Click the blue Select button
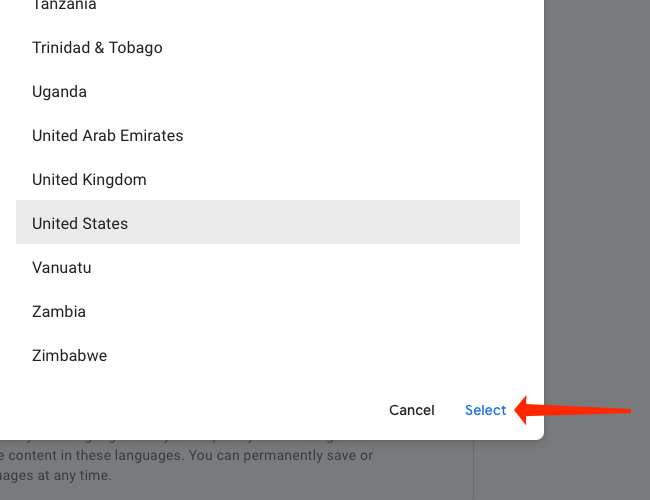 [x=486, y=410]
